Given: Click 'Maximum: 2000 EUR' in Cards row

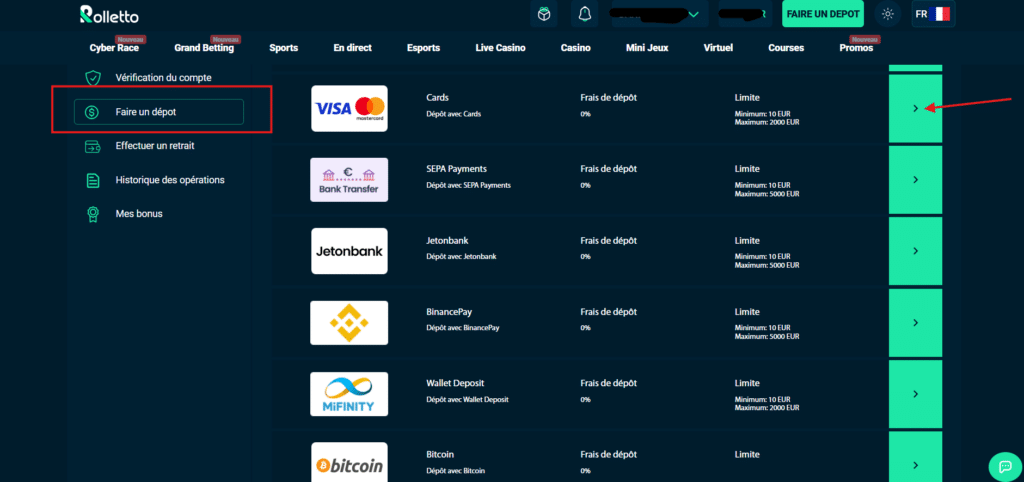Looking at the screenshot, I should click(767, 121).
